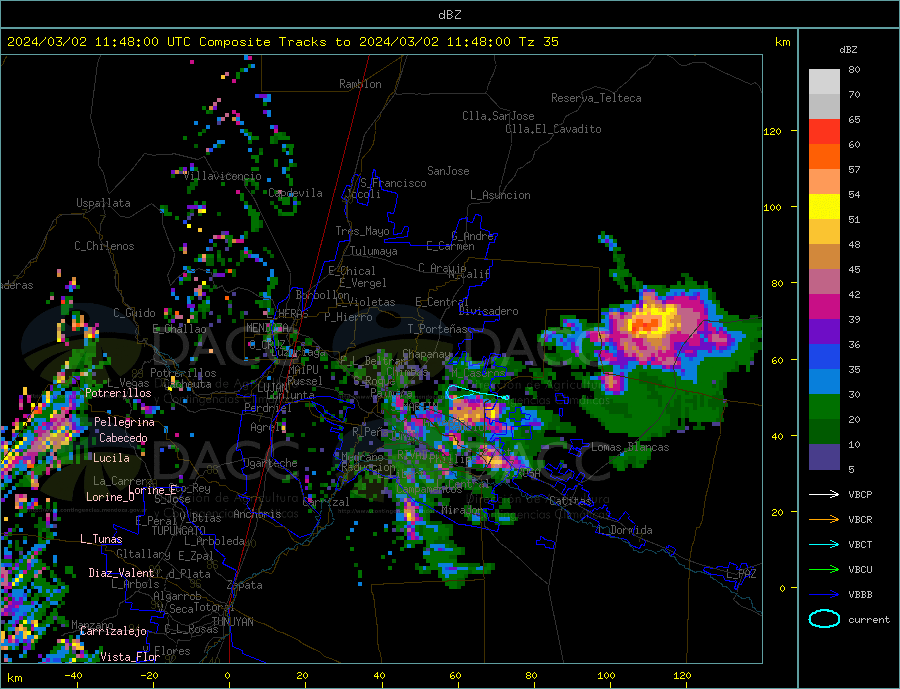
Task: Click the Clla.El_Cavadito label
Action: (553, 129)
